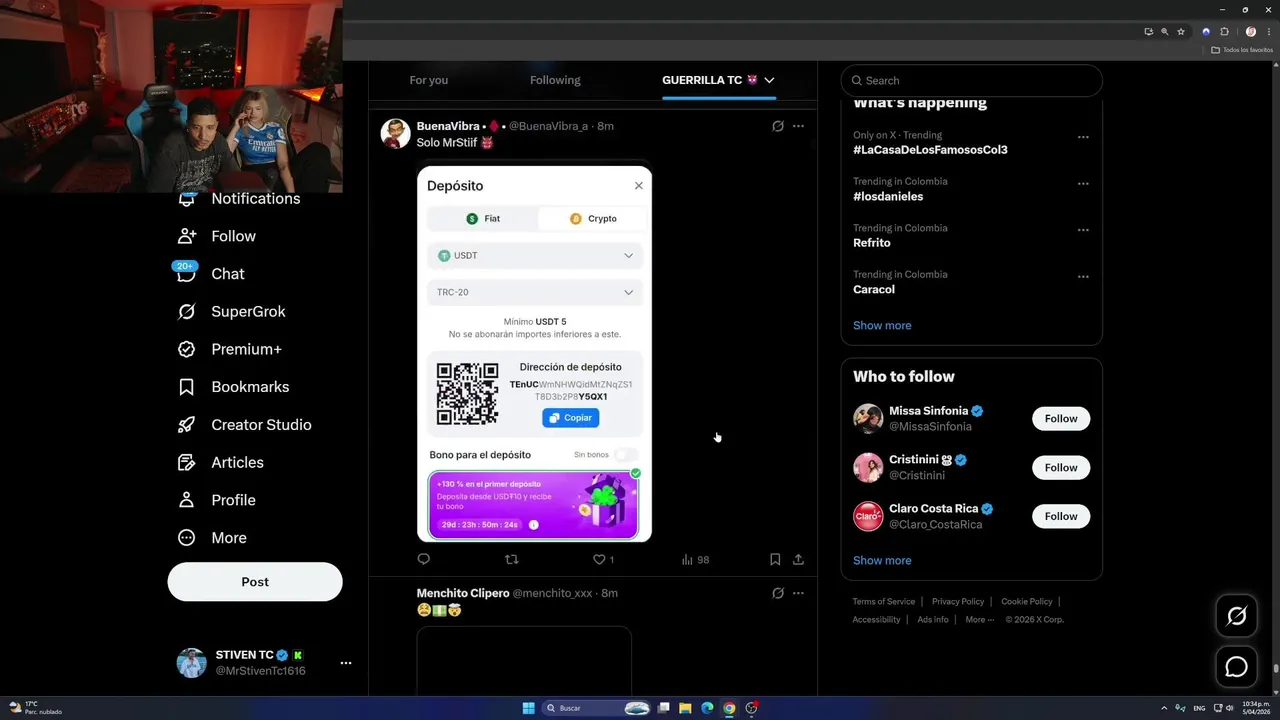Viewport: 1280px width, 720px height.
Task: Open the Privacy Policy link
Action: coord(958,602)
